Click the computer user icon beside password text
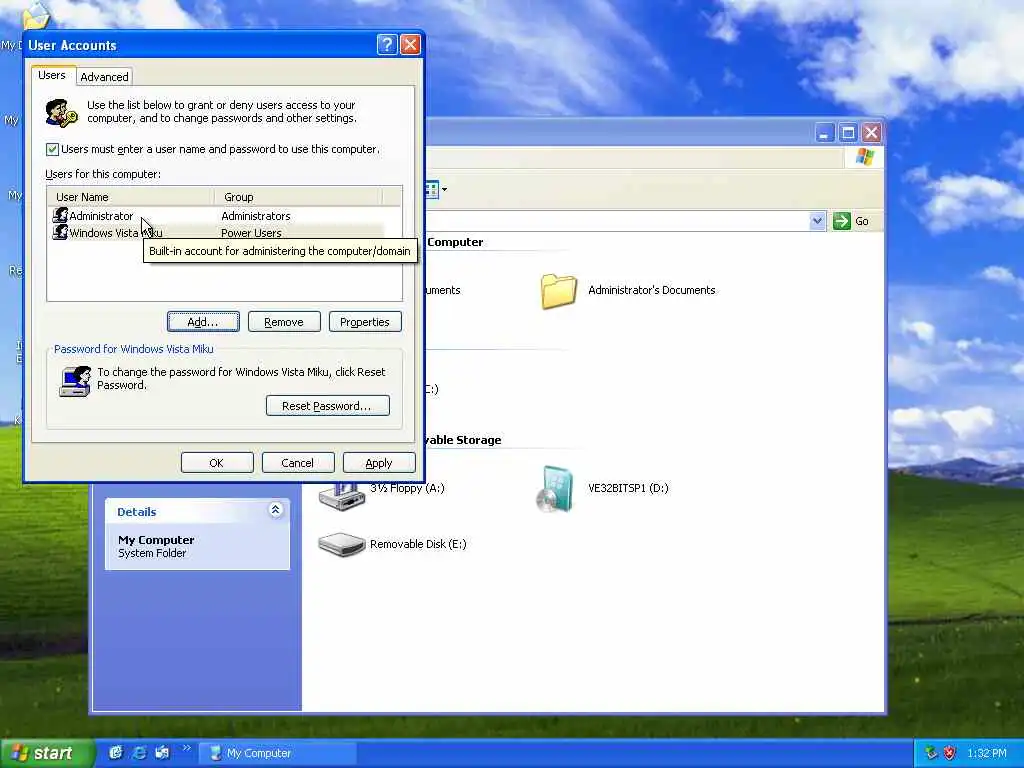 (74, 381)
